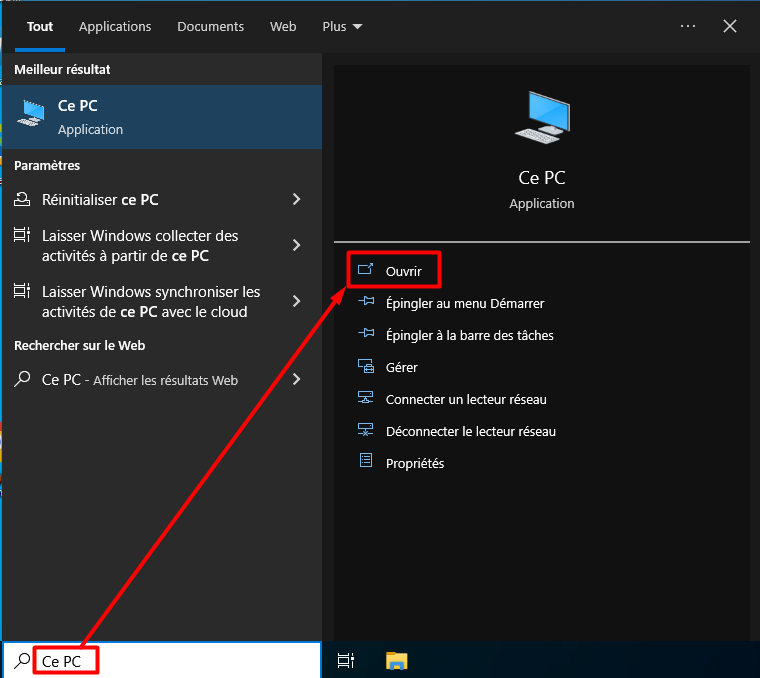Click the search magnifier icon in taskbar box

(22, 661)
